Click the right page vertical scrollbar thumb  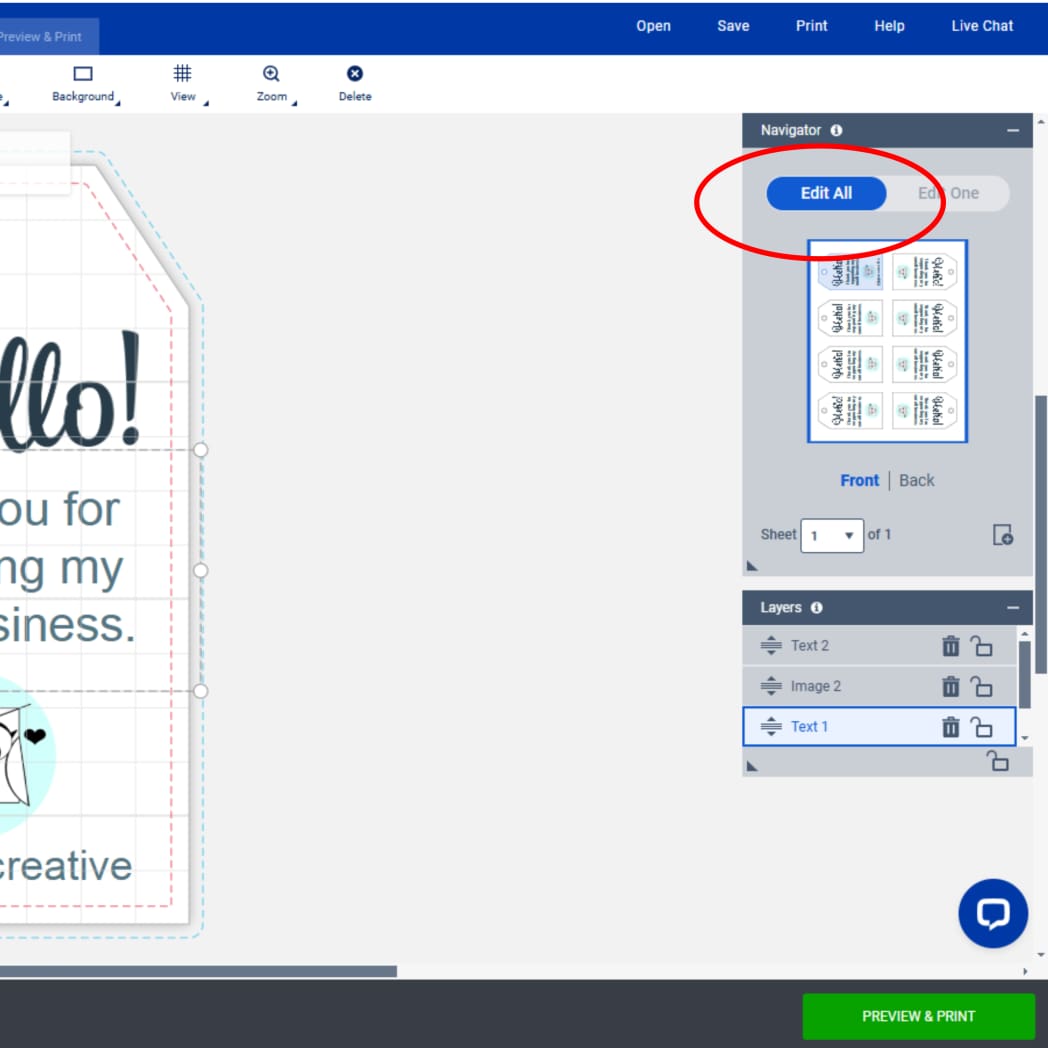point(1041,535)
